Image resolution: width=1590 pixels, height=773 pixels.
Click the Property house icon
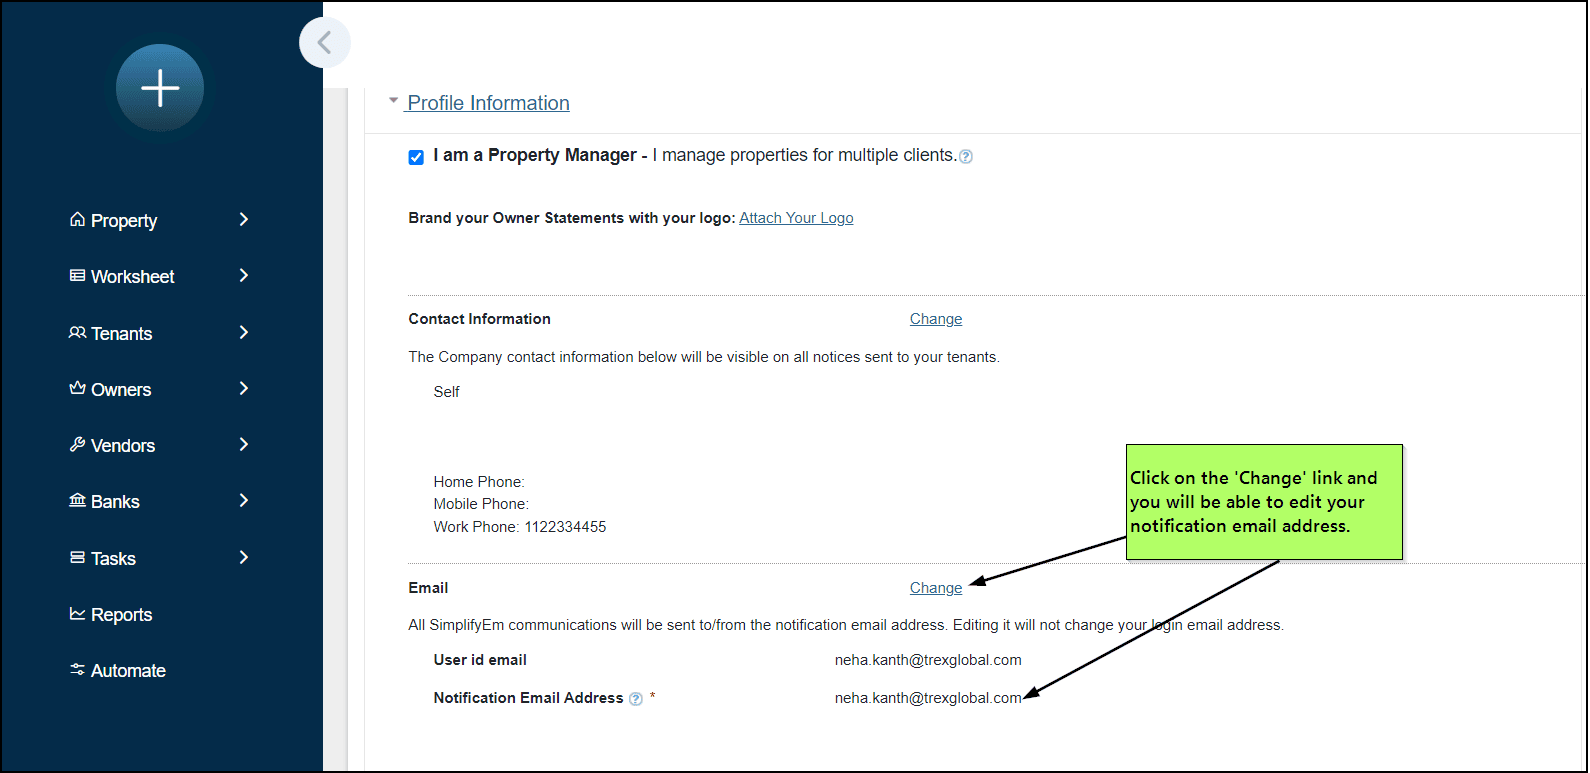tap(77, 220)
